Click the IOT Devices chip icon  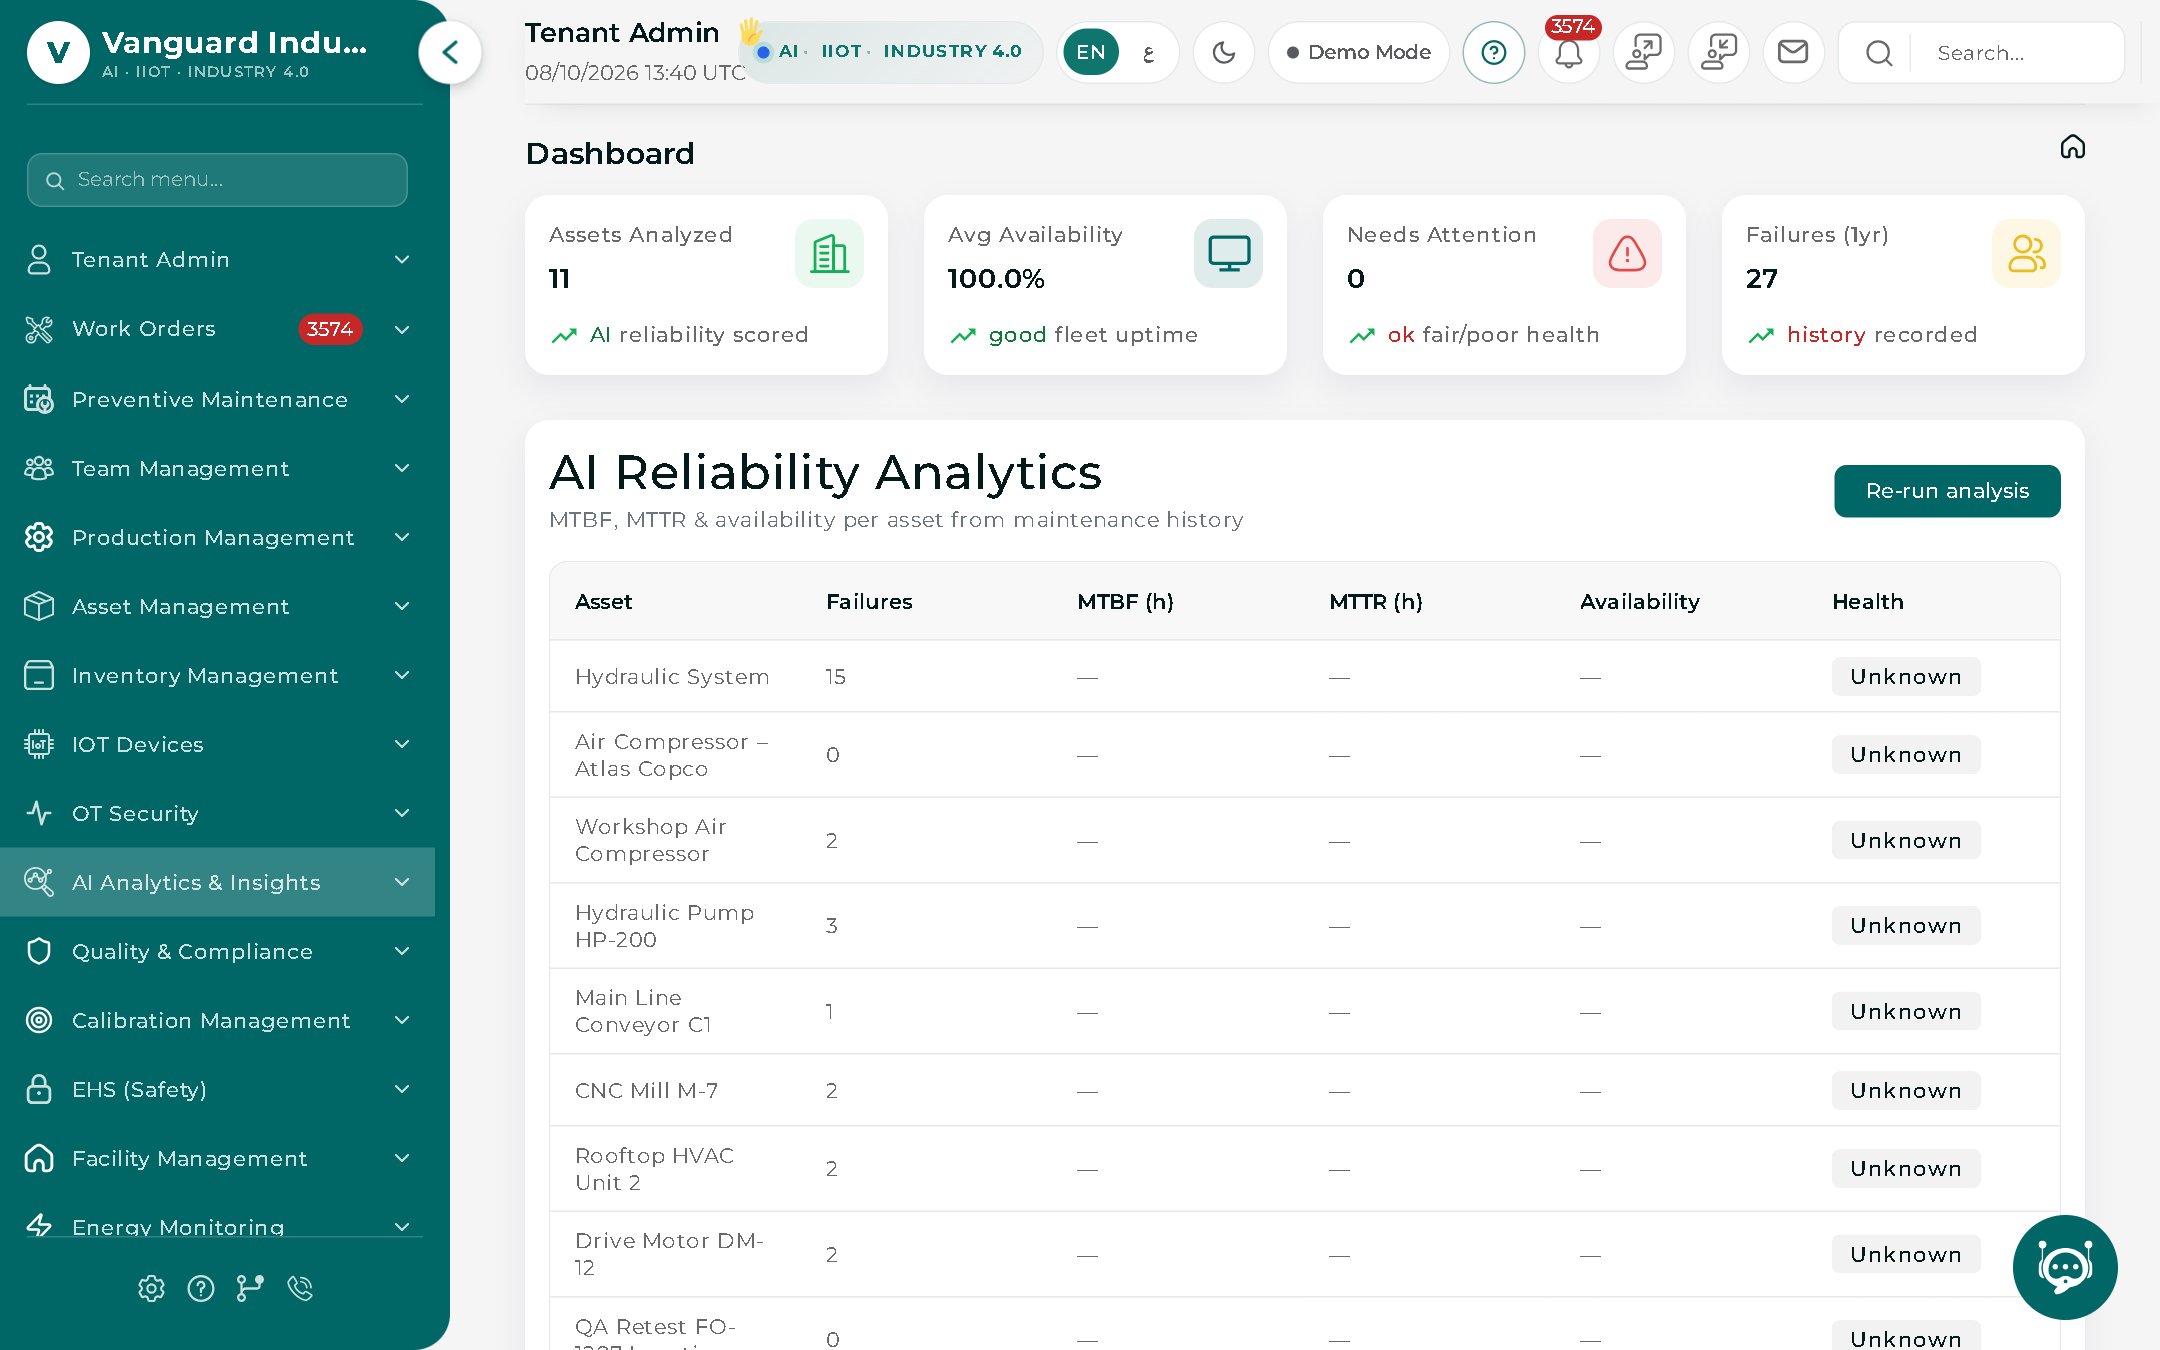click(39, 744)
